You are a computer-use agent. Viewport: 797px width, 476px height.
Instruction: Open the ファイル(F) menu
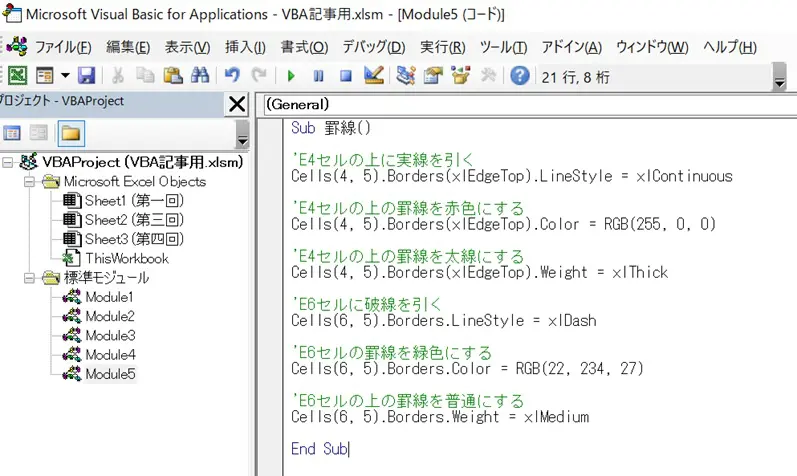pyautogui.click(x=63, y=47)
